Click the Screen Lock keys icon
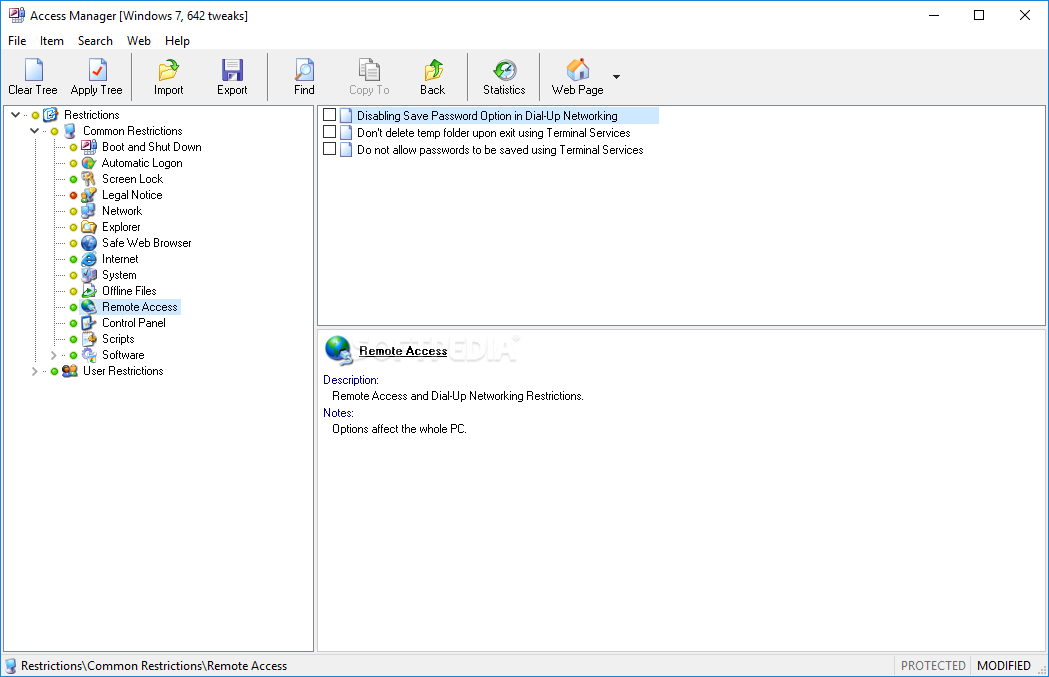Viewport: 1049px width, 677px height. pyautogui.click(x=89, y=179)
